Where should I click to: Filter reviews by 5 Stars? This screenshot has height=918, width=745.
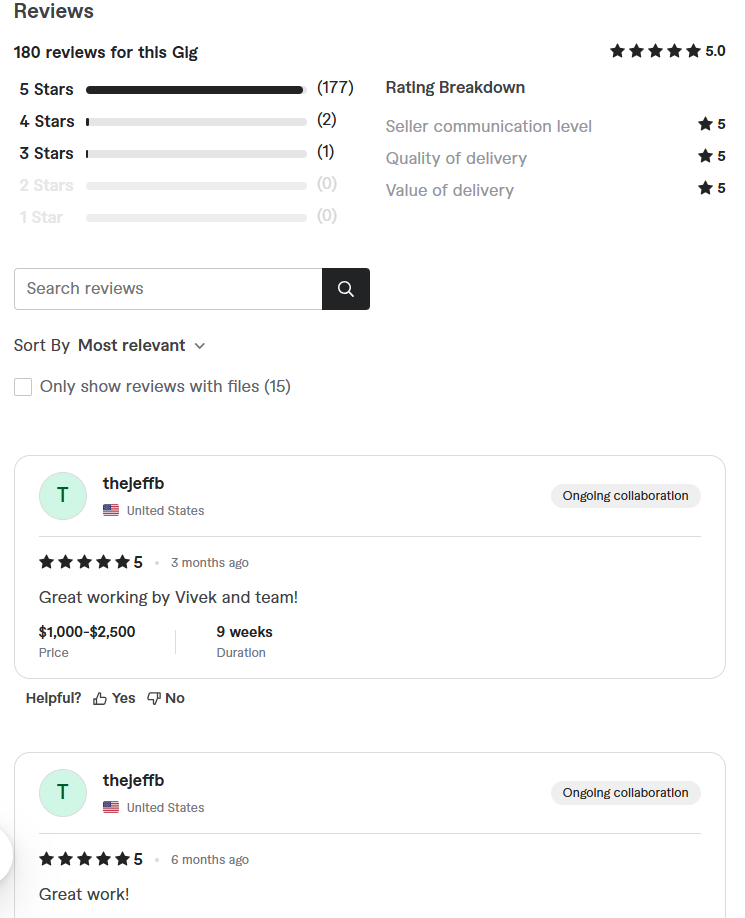(x=46, y=90)
